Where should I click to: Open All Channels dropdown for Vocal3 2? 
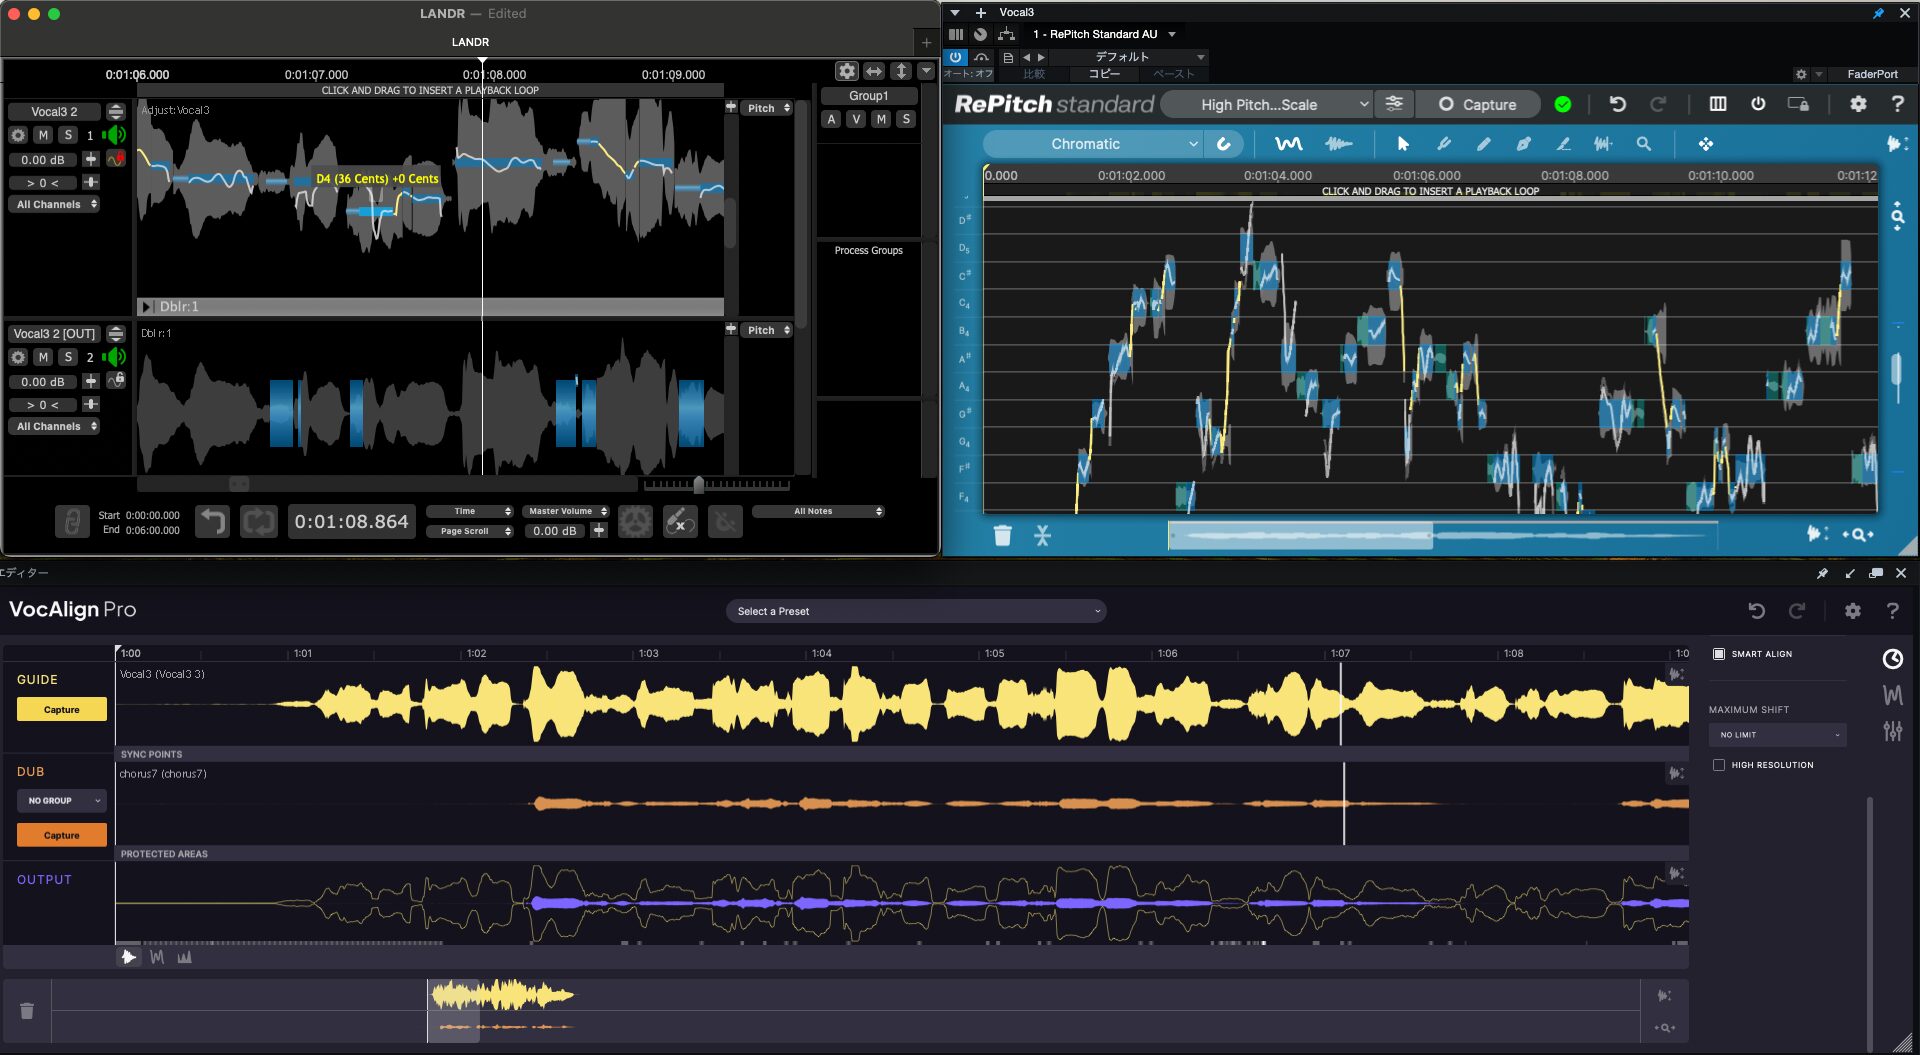[x=56, y=204]
